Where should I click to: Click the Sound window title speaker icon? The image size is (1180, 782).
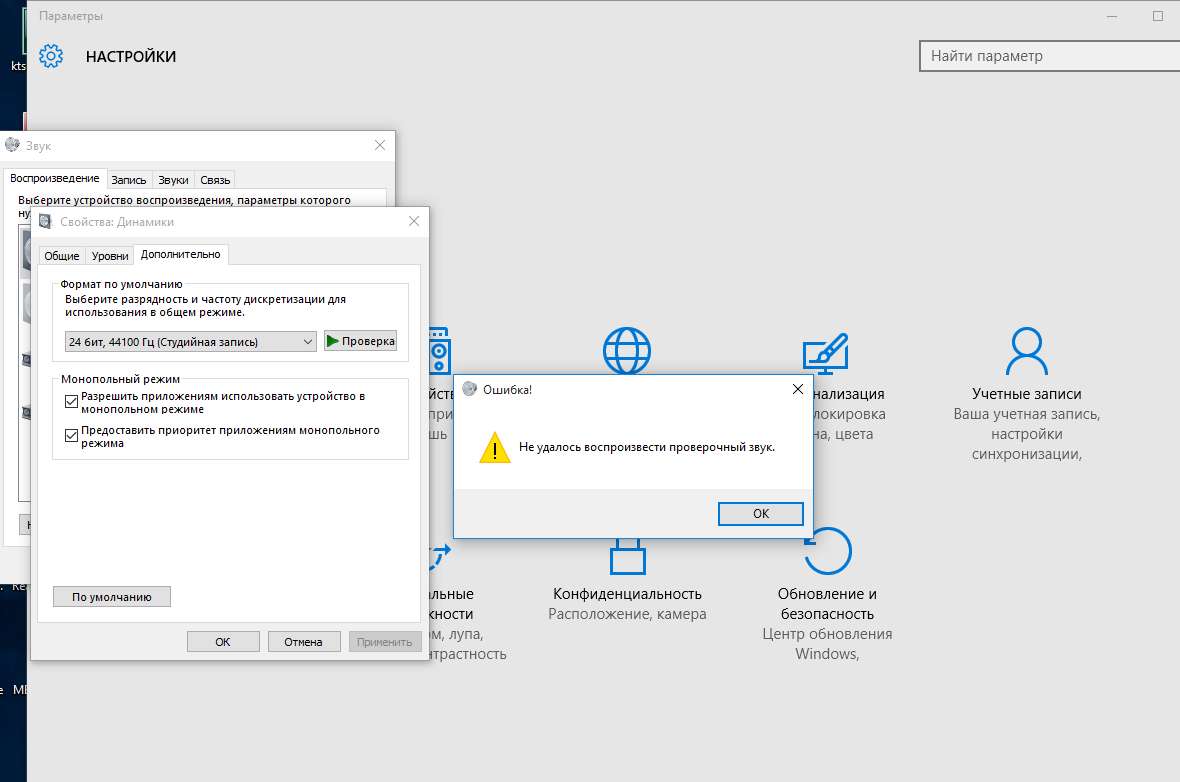tap(12, 145)
